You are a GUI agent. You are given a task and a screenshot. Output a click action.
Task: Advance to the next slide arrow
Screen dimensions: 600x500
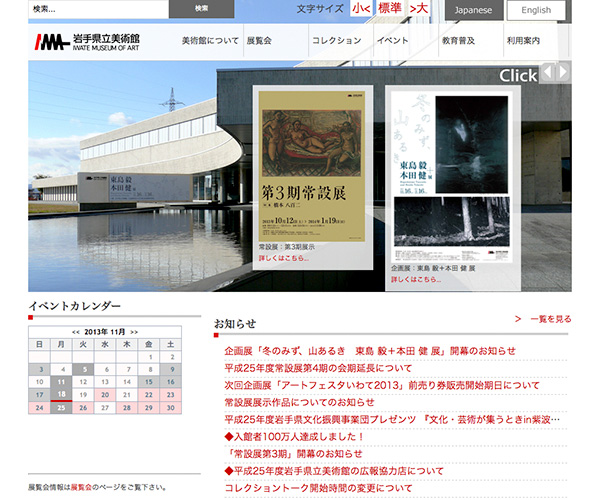[564, 73]
